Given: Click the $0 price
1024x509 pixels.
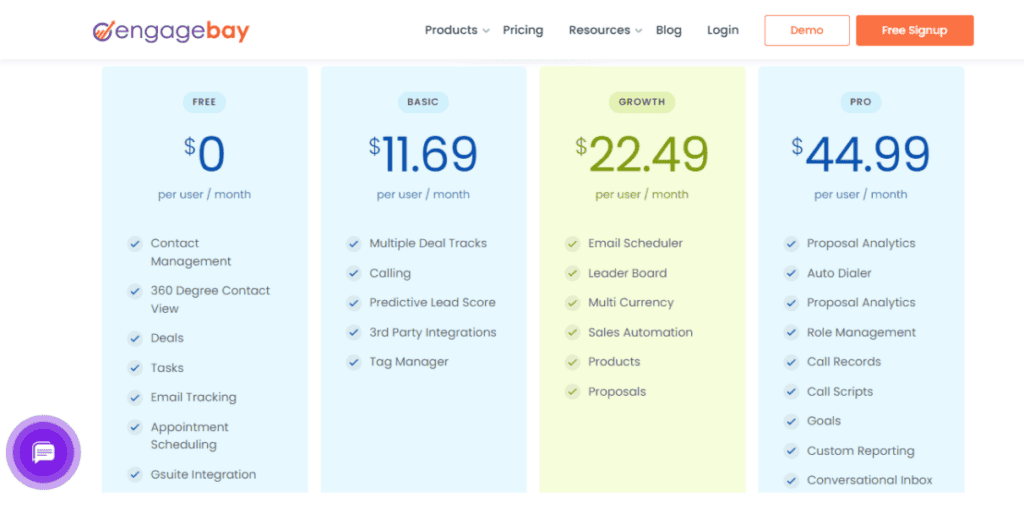Looking at the screenshot, I should 204,156.
